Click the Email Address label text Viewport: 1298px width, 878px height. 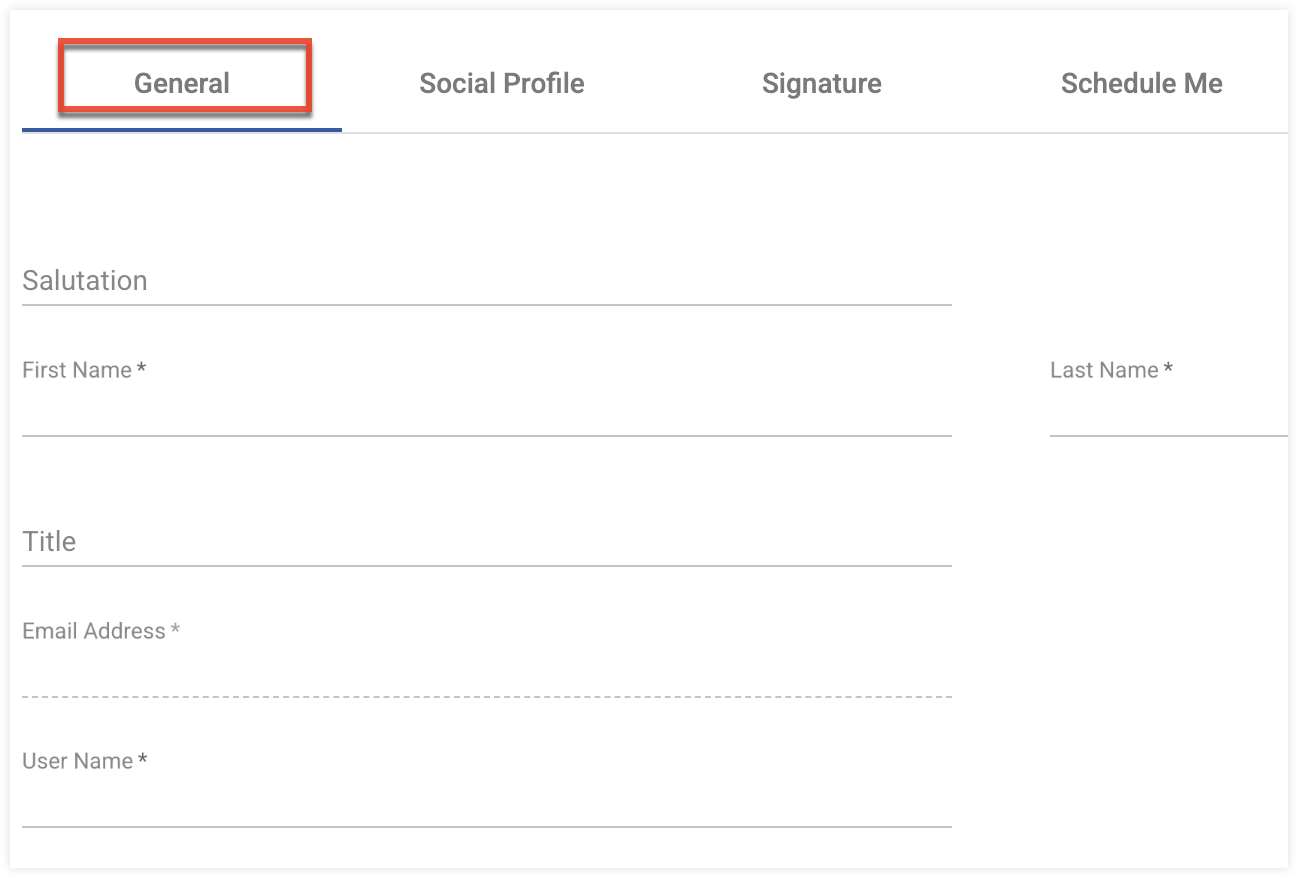pos(94,632)
